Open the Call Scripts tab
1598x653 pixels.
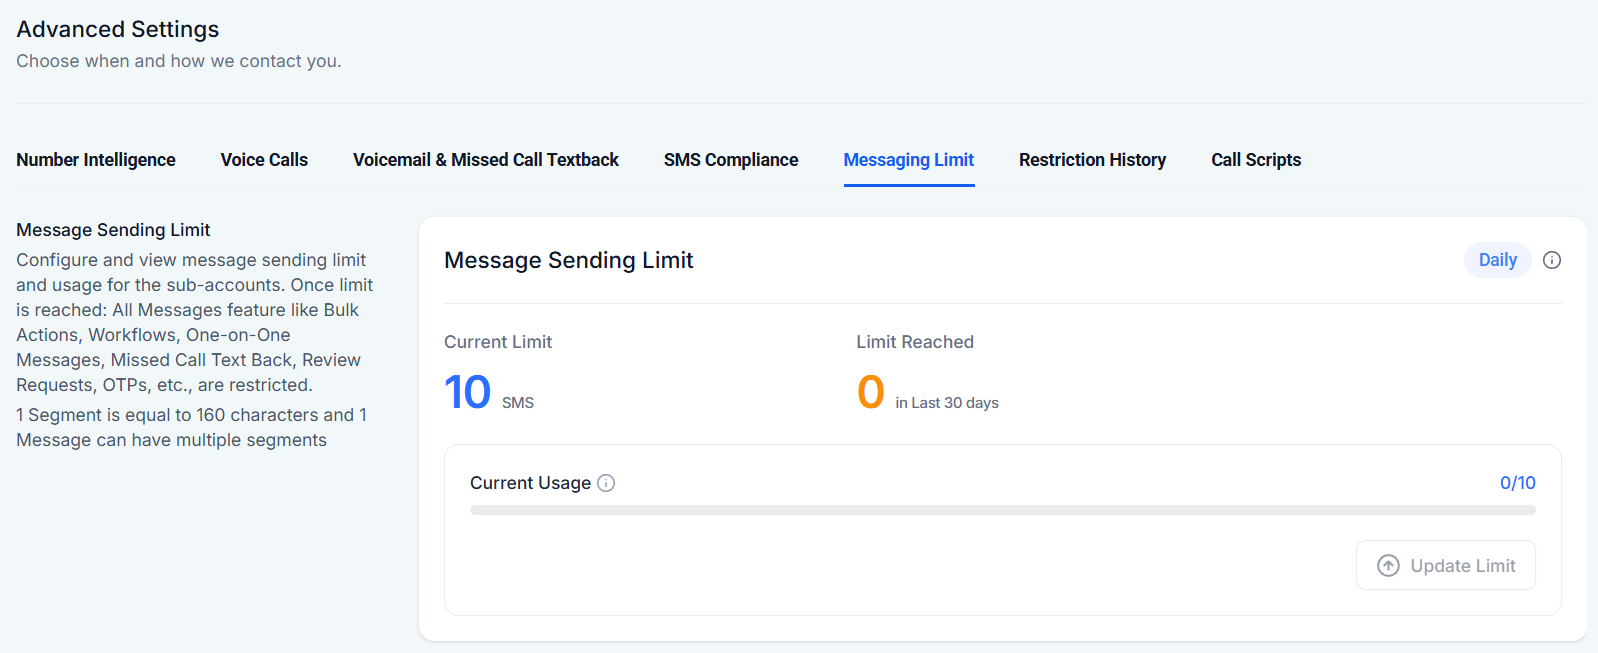1256,160
